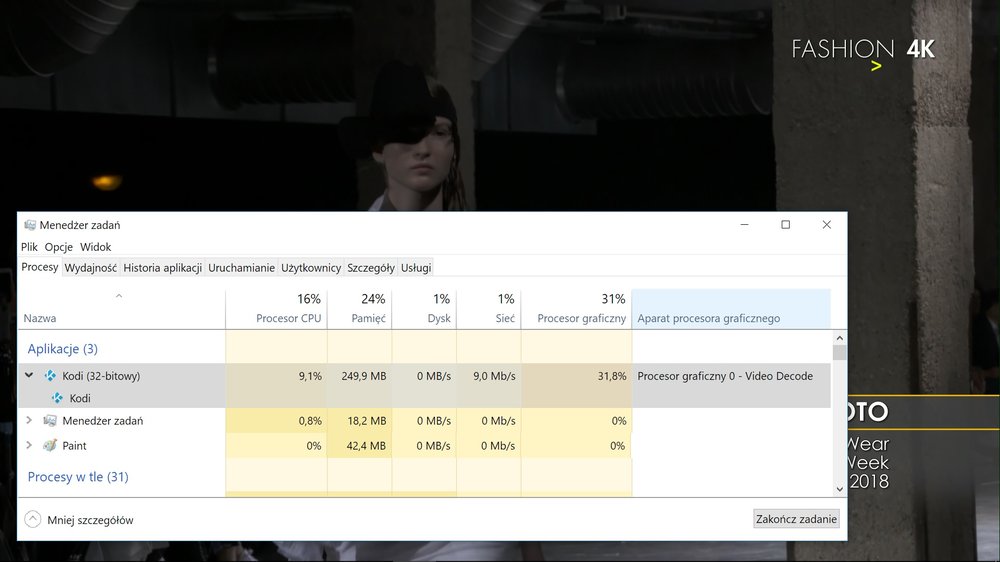The height and width of the screenshot is (562, 1000).
Task: Open the Plik menu
Action: coord(29,247)
